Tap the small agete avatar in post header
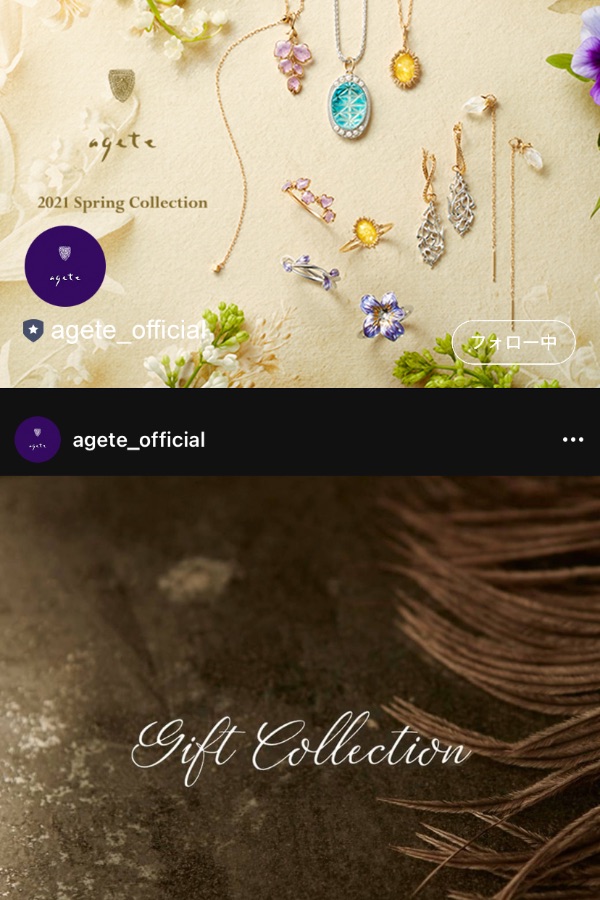The height and width of the screenshot is (900, 600). tap(37, 440)
